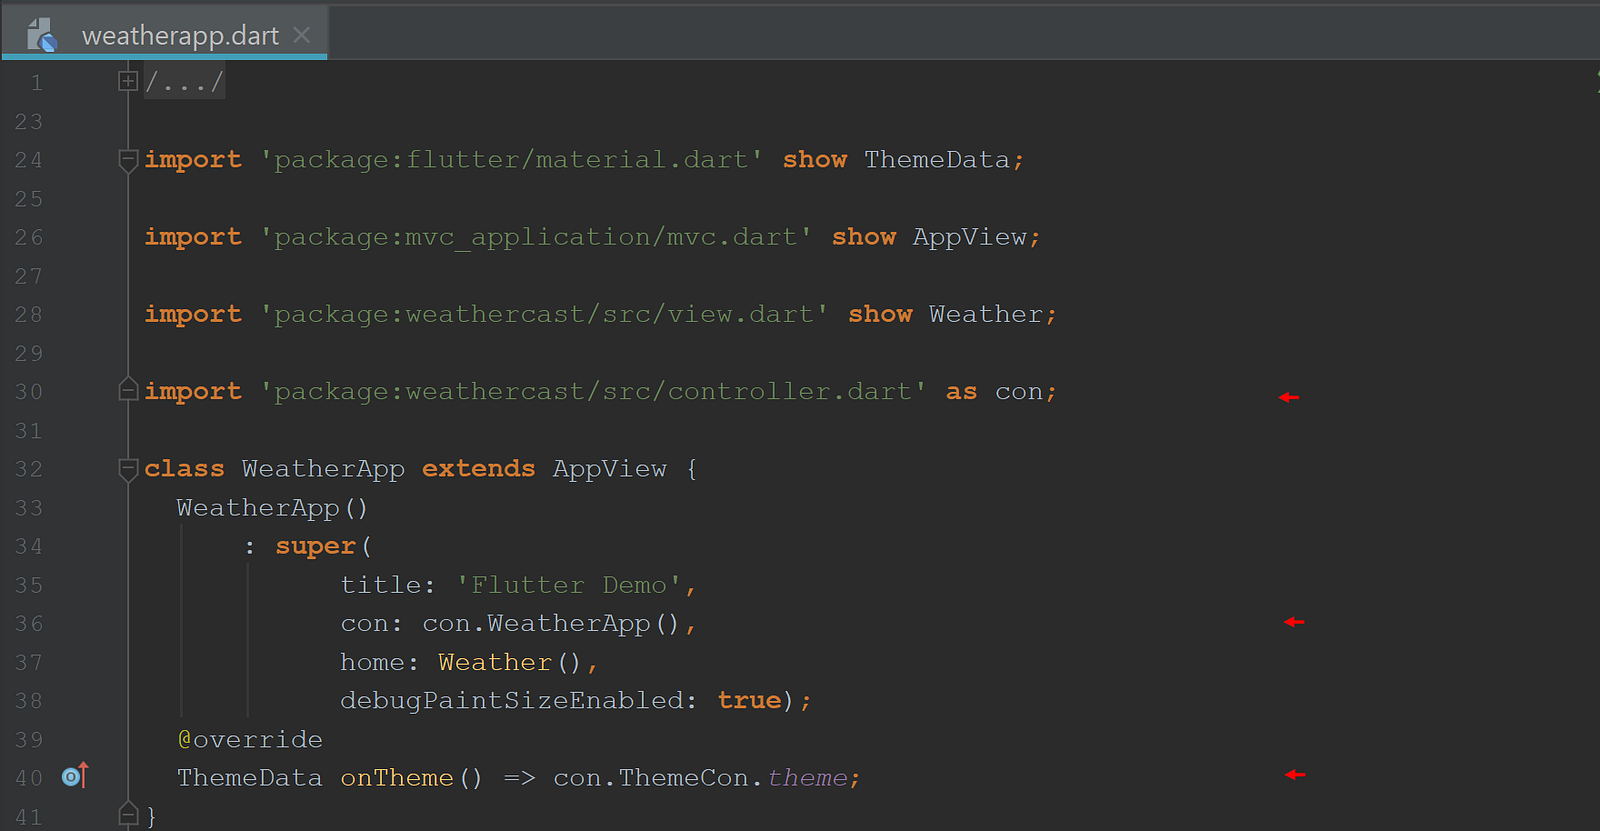Close the weatherapp.dart tab
The height and width of the screenshot is (831, 1600).
tap(302, 36)
